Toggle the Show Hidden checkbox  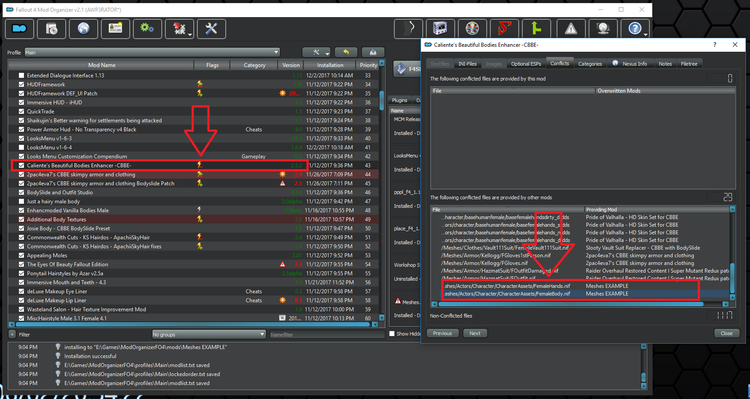click(x=392, y=334)
